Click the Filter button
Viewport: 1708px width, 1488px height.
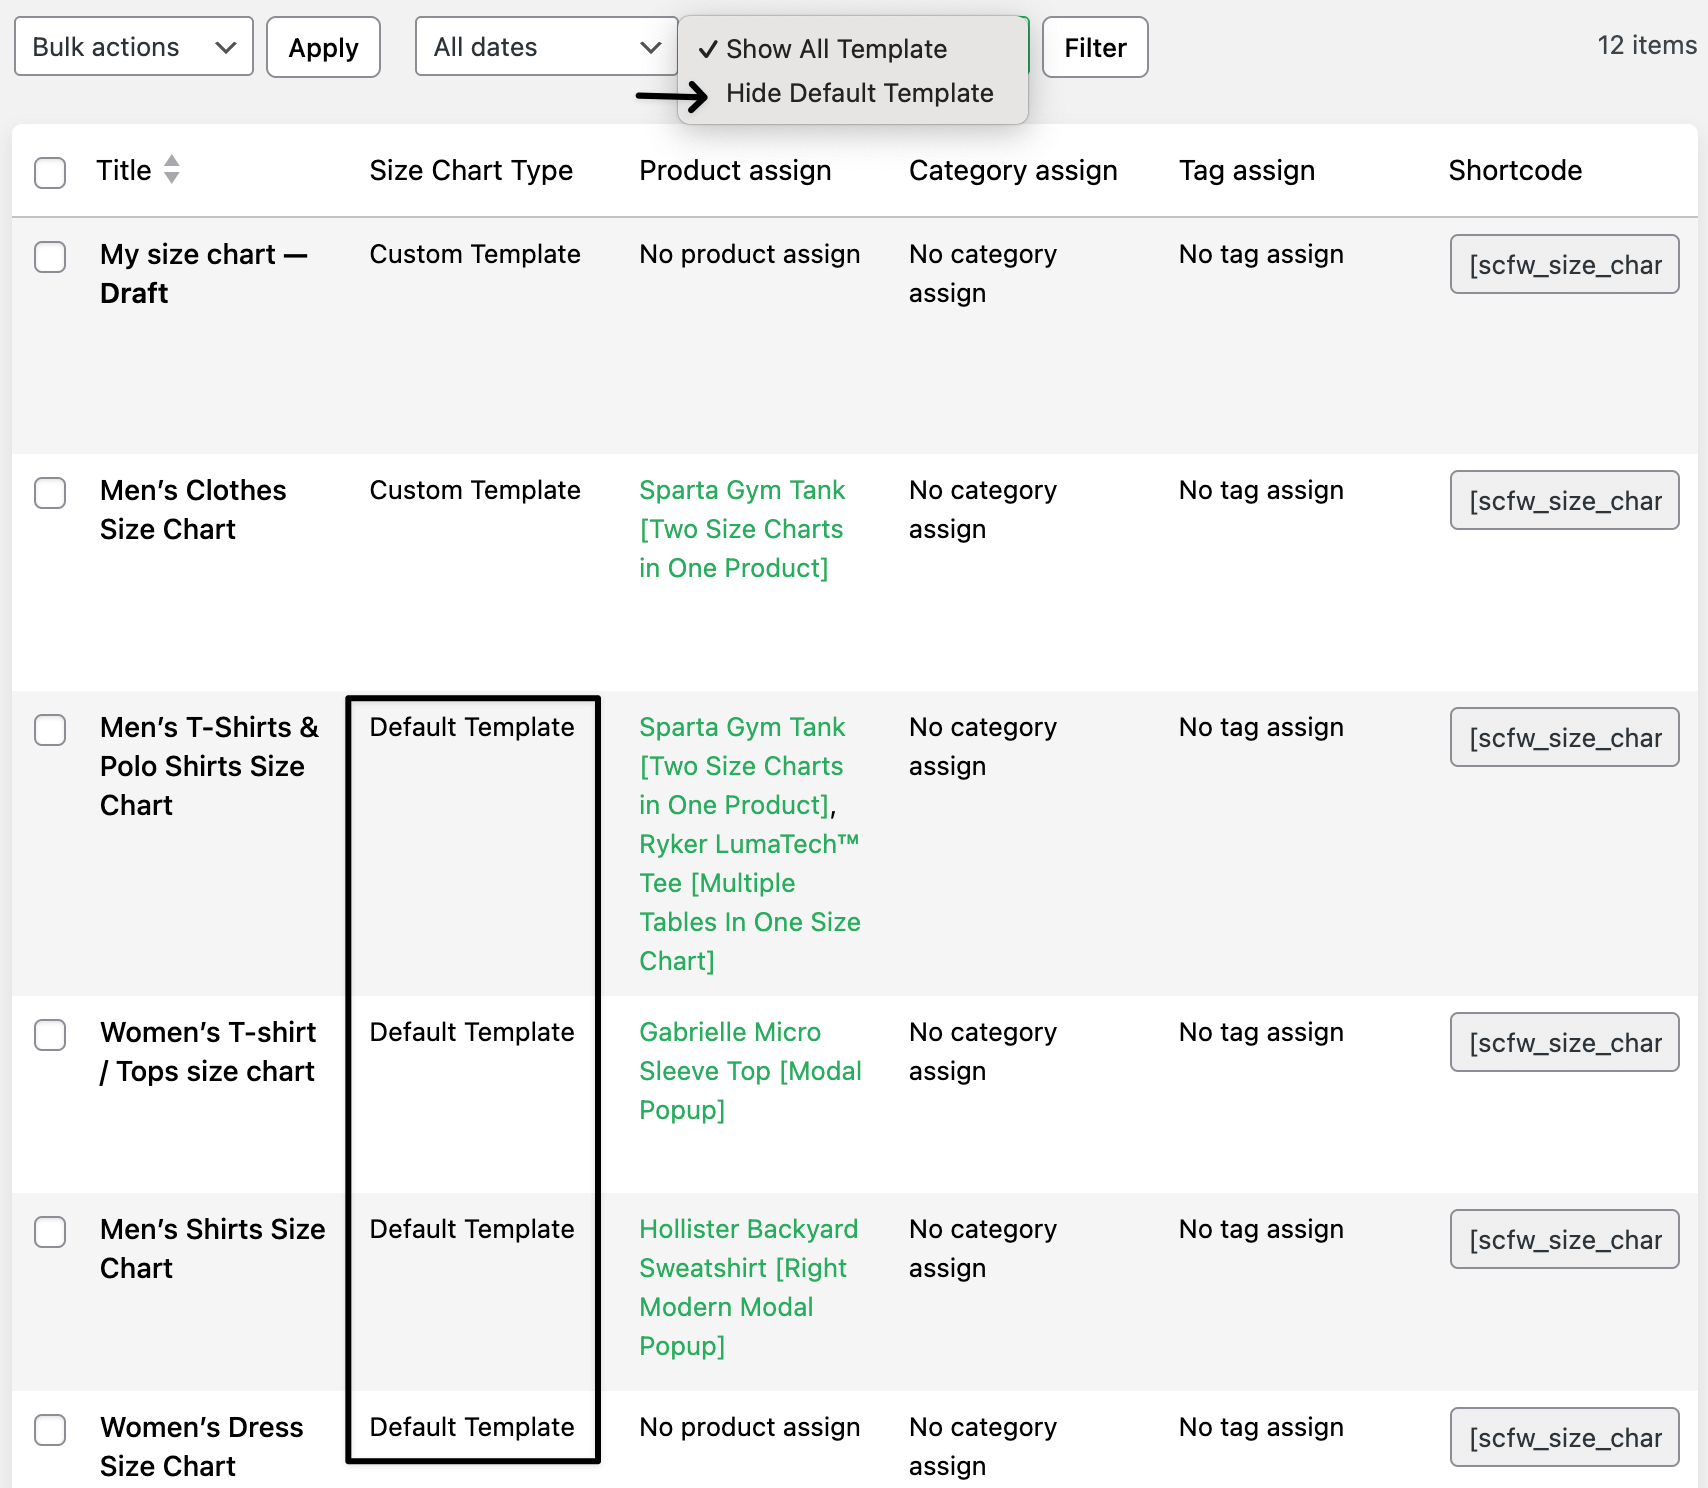(1095, 46)
